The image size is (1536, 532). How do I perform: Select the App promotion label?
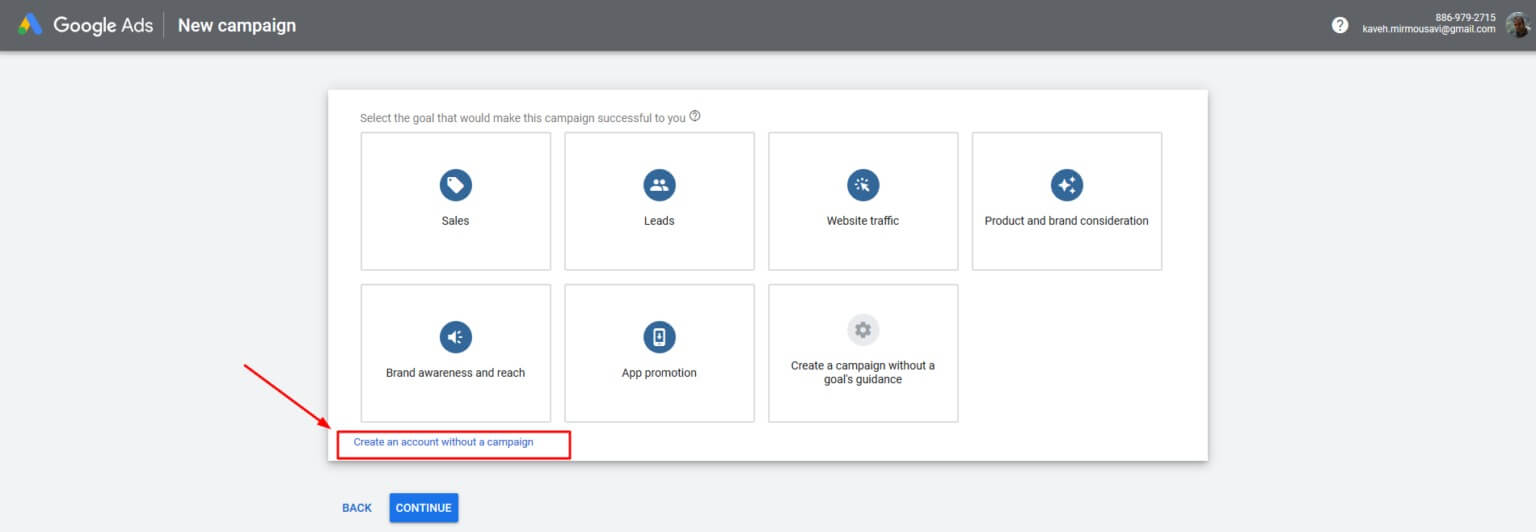pos(659,373)
